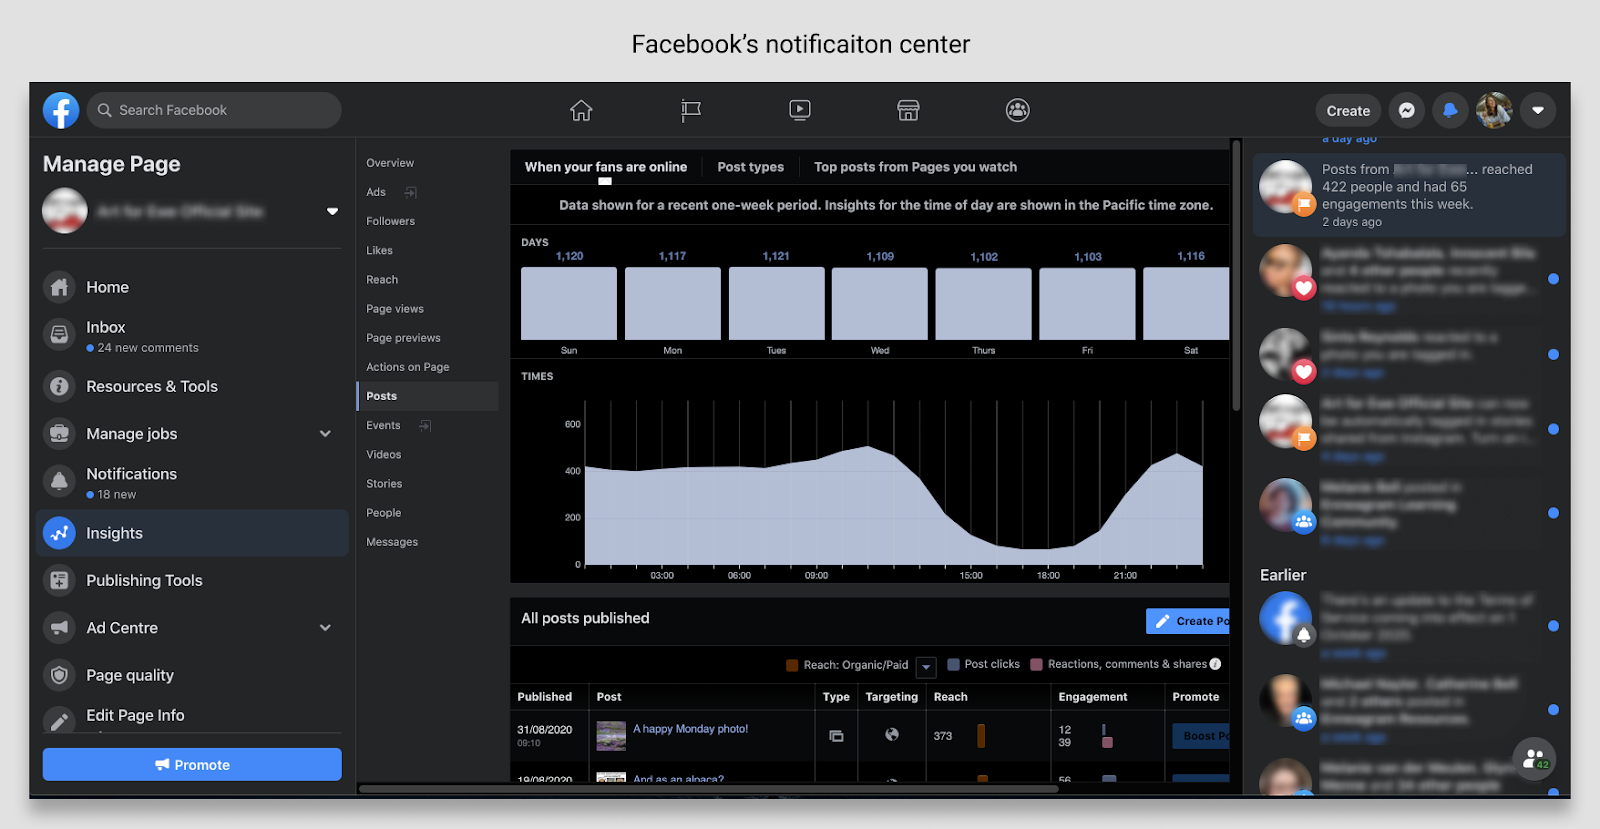Expand the Ad Centre chevron
The width and height of the screenshot is (1600, 829).
pyautogui.click(x=325, y=628)
